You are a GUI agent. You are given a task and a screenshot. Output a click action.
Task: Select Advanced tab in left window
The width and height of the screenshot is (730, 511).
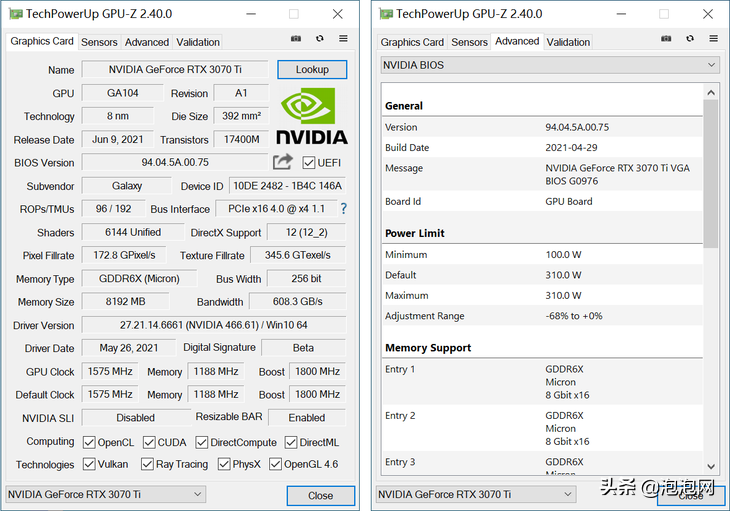click(x=147, y=42)
